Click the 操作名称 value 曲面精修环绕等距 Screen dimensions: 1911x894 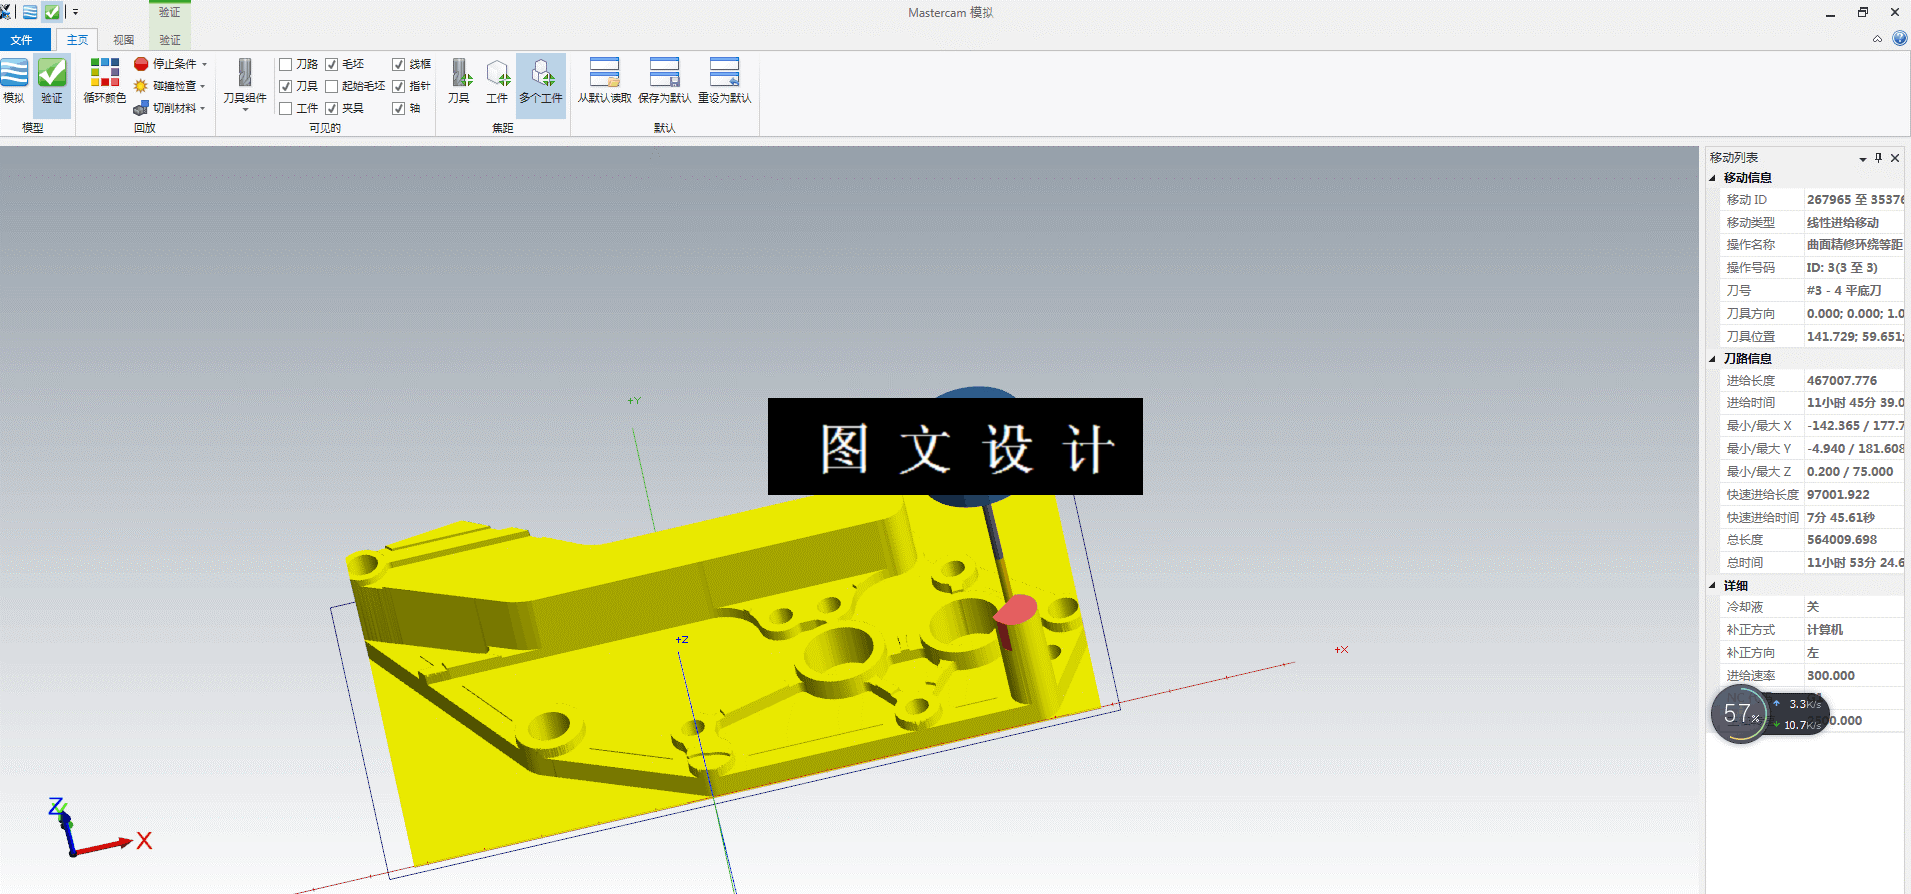[x=1854, y=245]
